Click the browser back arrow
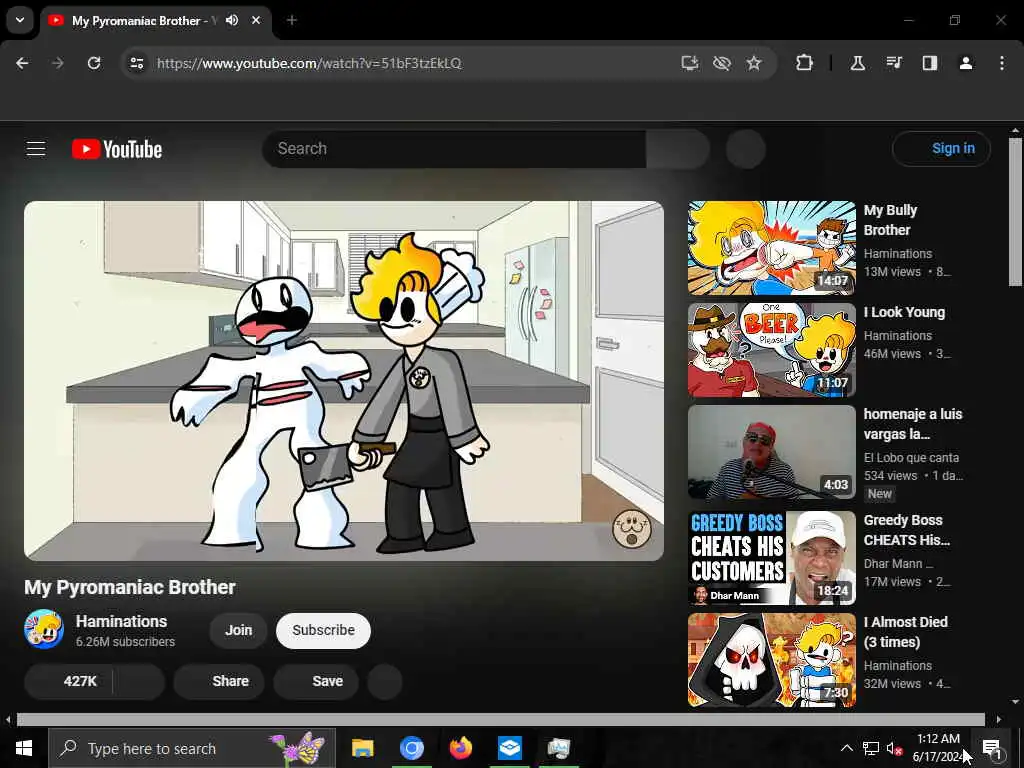This screenshot has width=1024, height=768. click(x=22, y=63)
